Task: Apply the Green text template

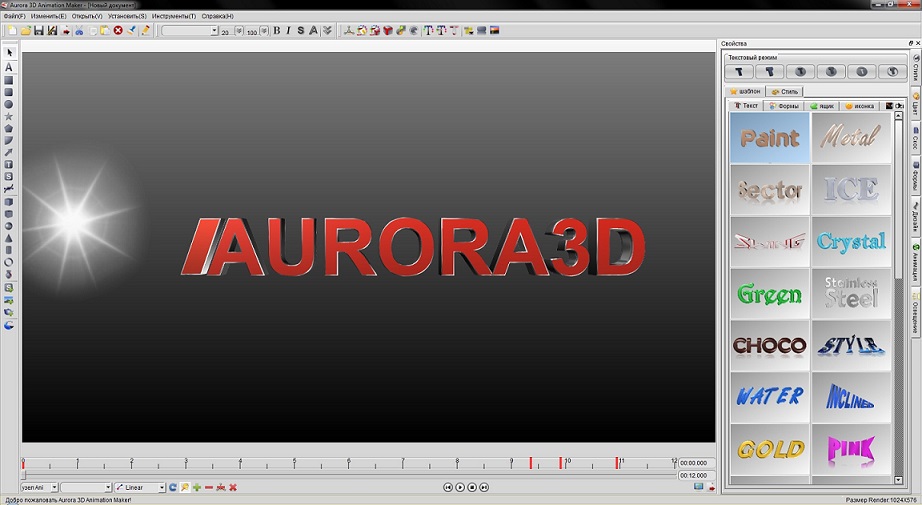Action: point(770,293)
